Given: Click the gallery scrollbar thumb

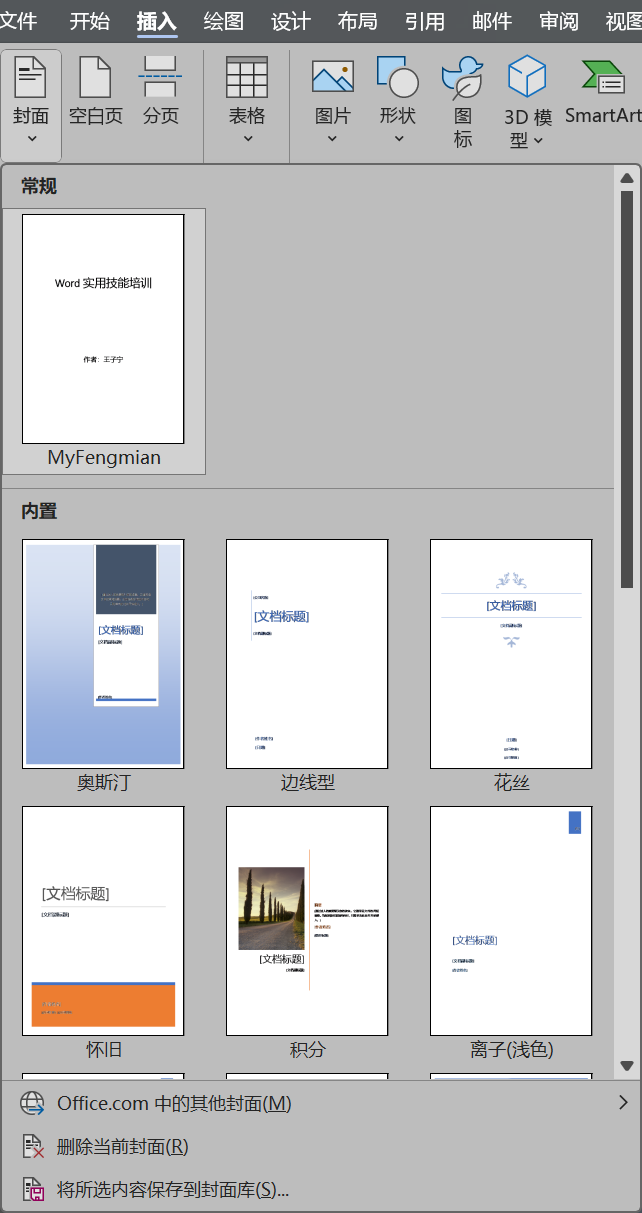Looking at the screenshot, I should (627, 389).
